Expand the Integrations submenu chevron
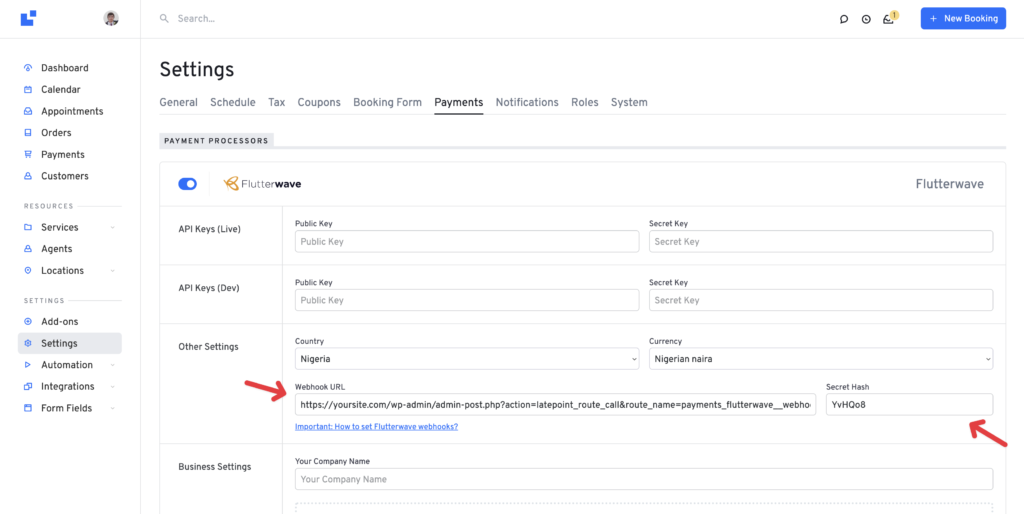1024x514 pixels. (112, 387)
